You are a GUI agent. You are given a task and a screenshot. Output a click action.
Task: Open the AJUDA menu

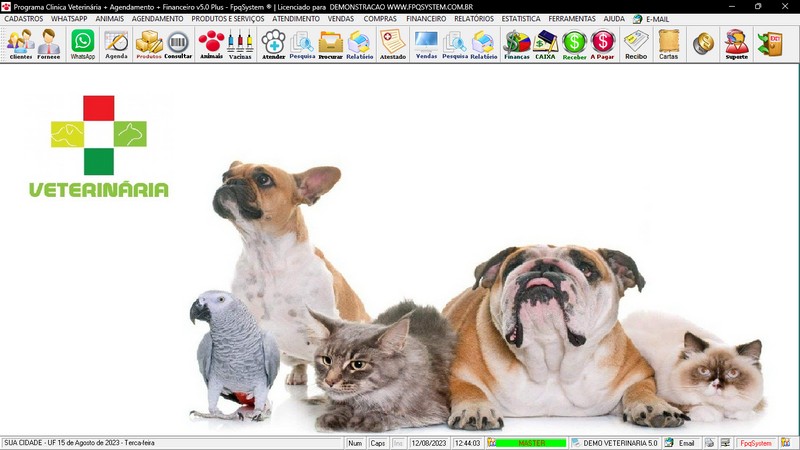614,19
